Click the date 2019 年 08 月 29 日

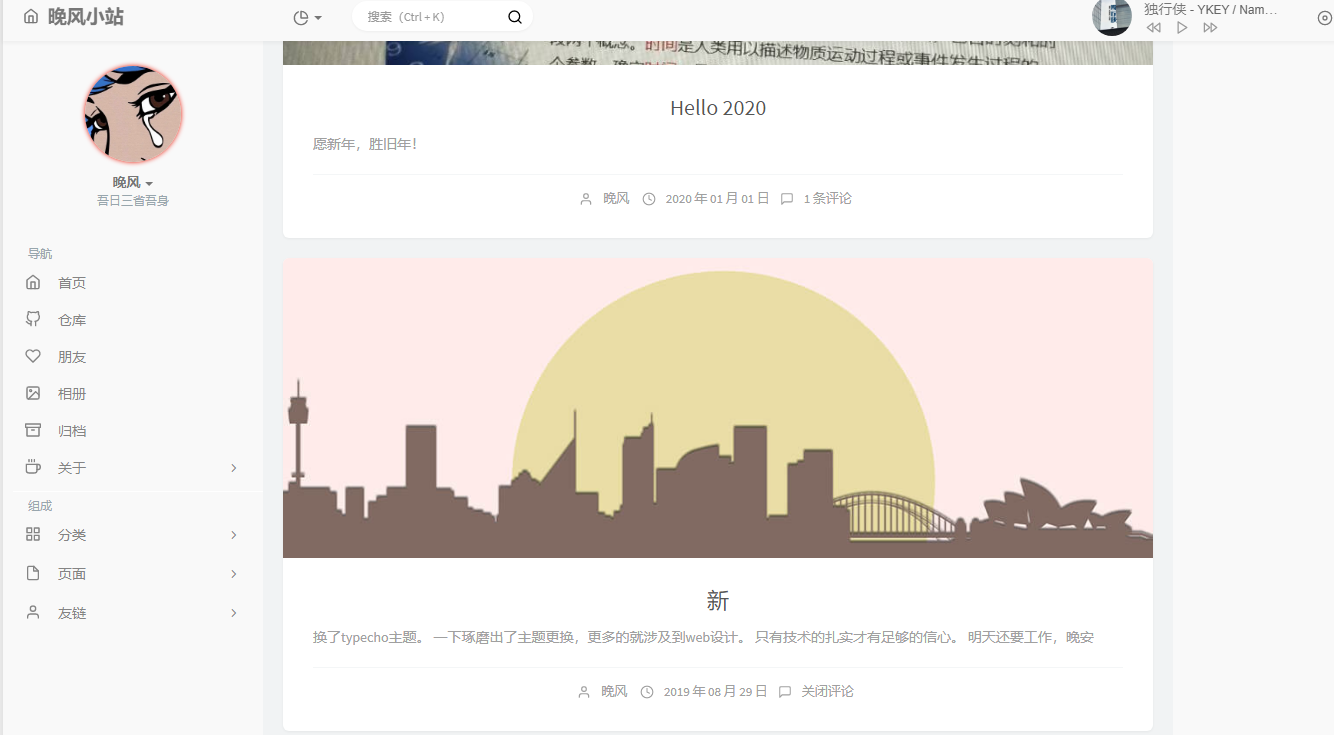click(x=715, y=691)
